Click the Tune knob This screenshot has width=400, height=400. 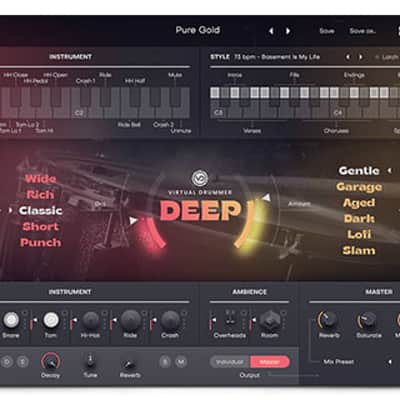pyautogui.click(x=90, y=361)
